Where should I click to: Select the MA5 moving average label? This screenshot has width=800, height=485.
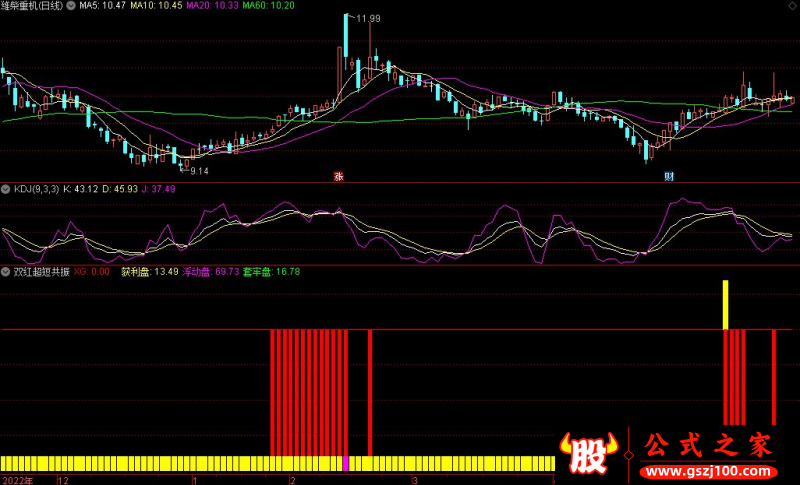[x=103, y=6]
